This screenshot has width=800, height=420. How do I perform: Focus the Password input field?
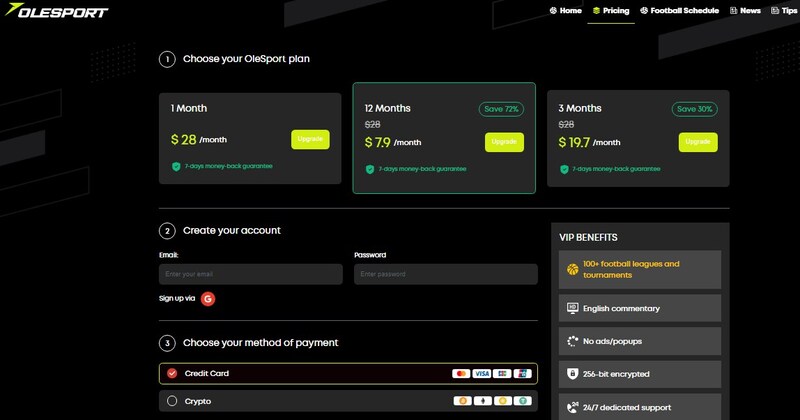445,274
